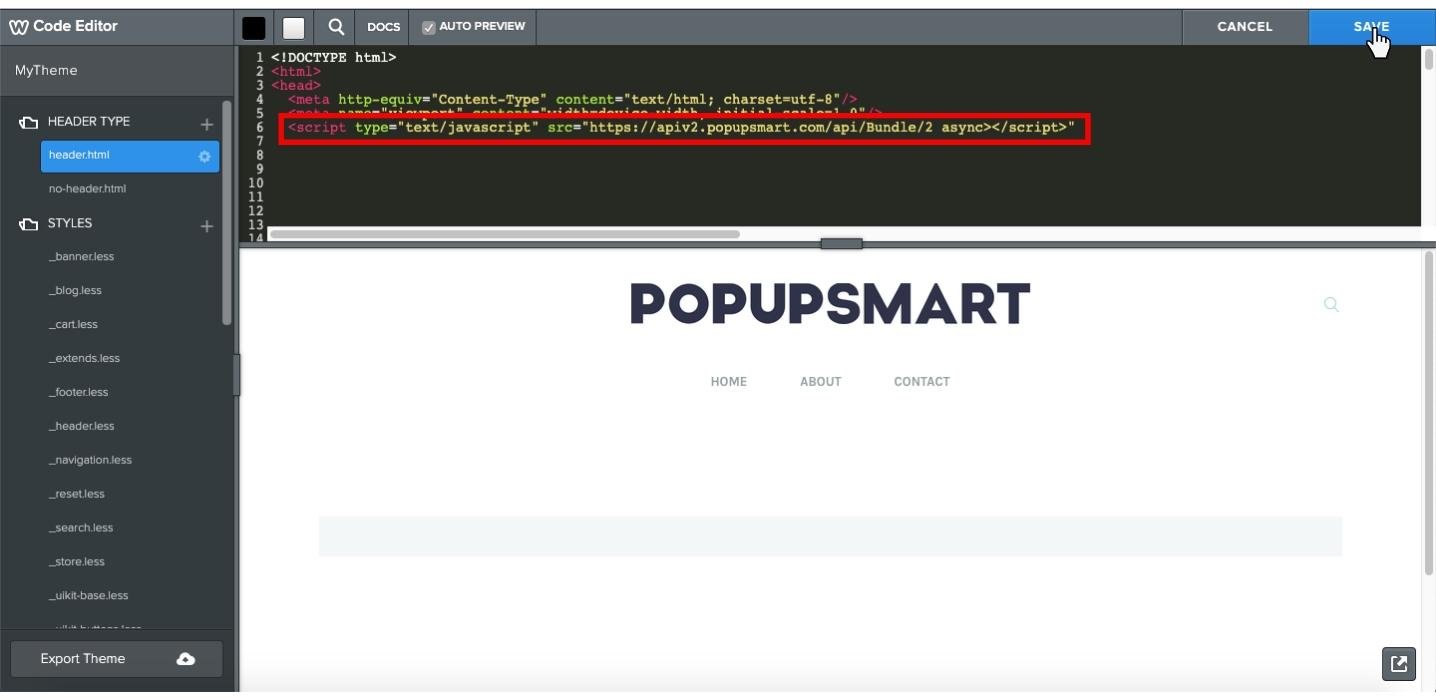Click the preview pane vertical scrollbar
Screen dimensions: 1436x700
(1428, 413)
